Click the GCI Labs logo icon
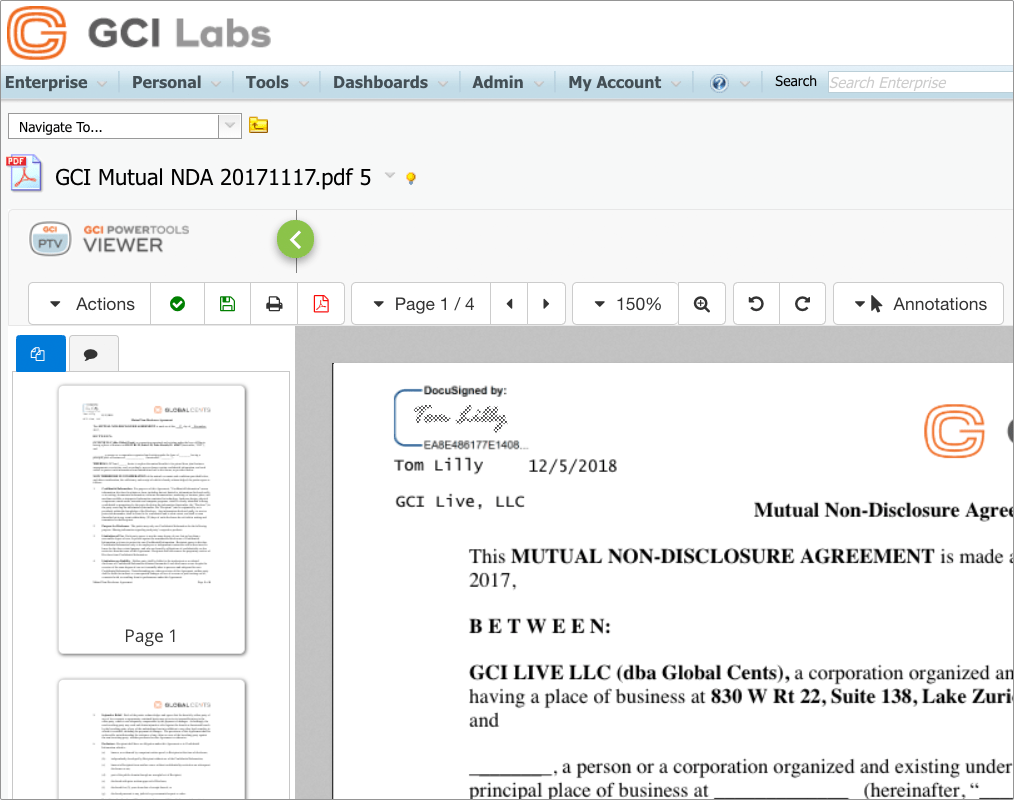This screenshot has height=800, width=1014. tap(37, 33)
